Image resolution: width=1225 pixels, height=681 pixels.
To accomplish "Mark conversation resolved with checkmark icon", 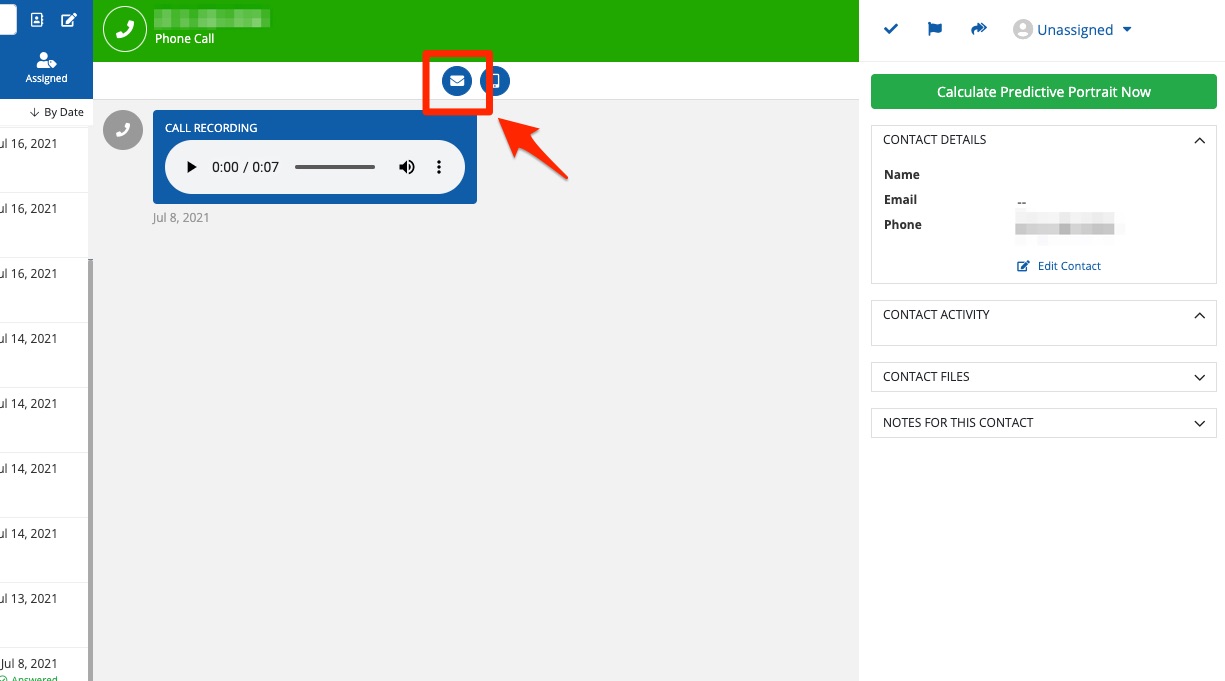I will click(x=891, y=29).
